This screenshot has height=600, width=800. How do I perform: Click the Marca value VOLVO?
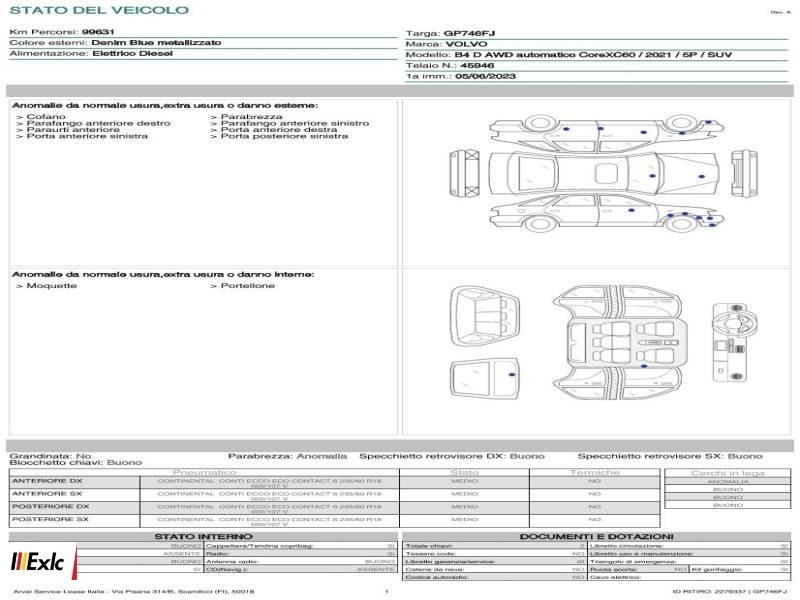coord(466,44)
